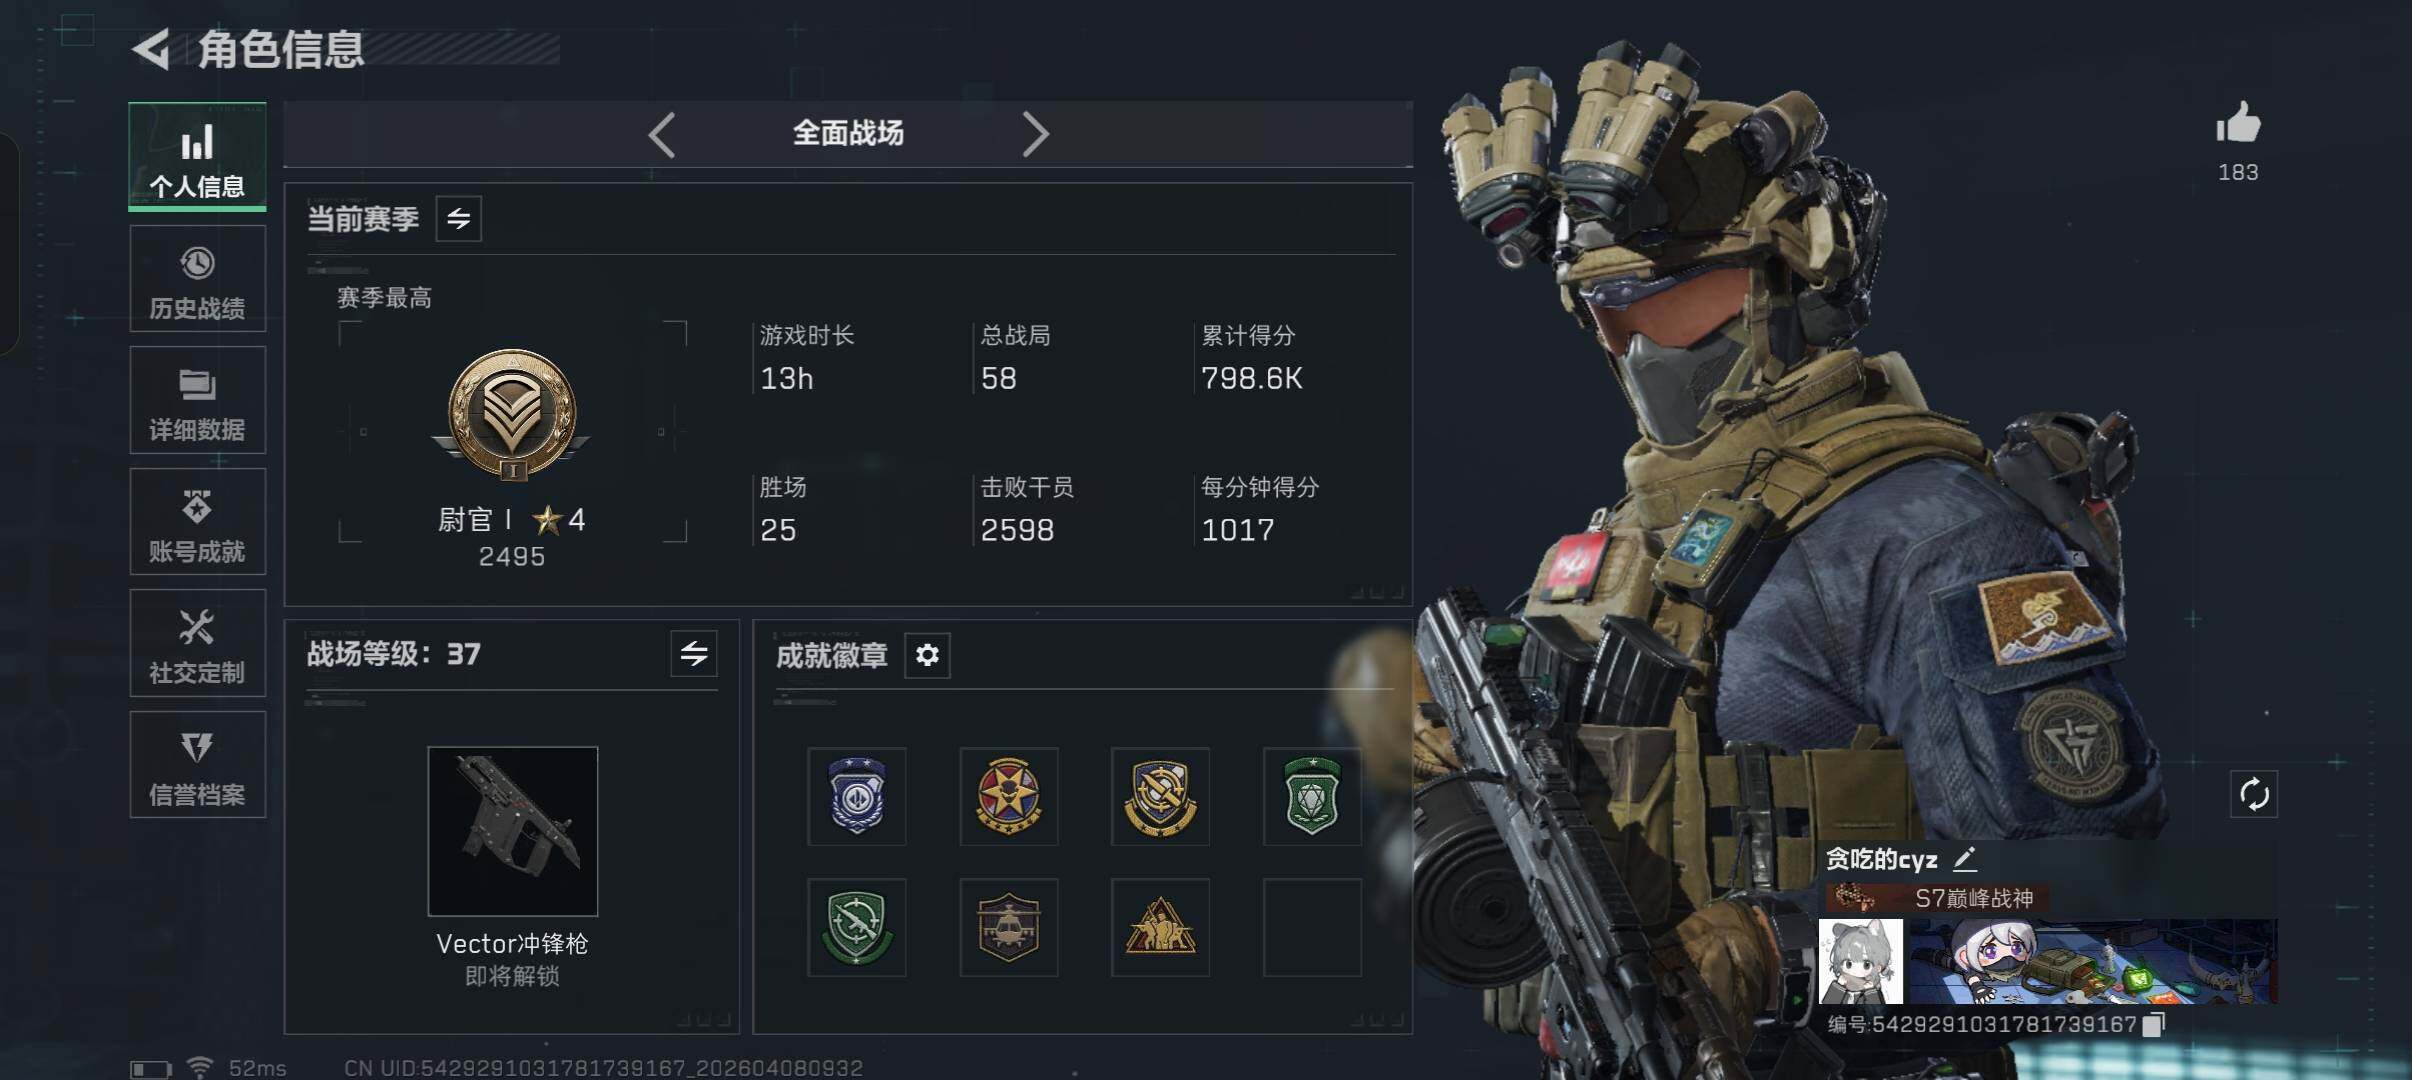2412x1080 pixels.
Task: Click the empty achievement badge slot
Action: pos(1312,927)
